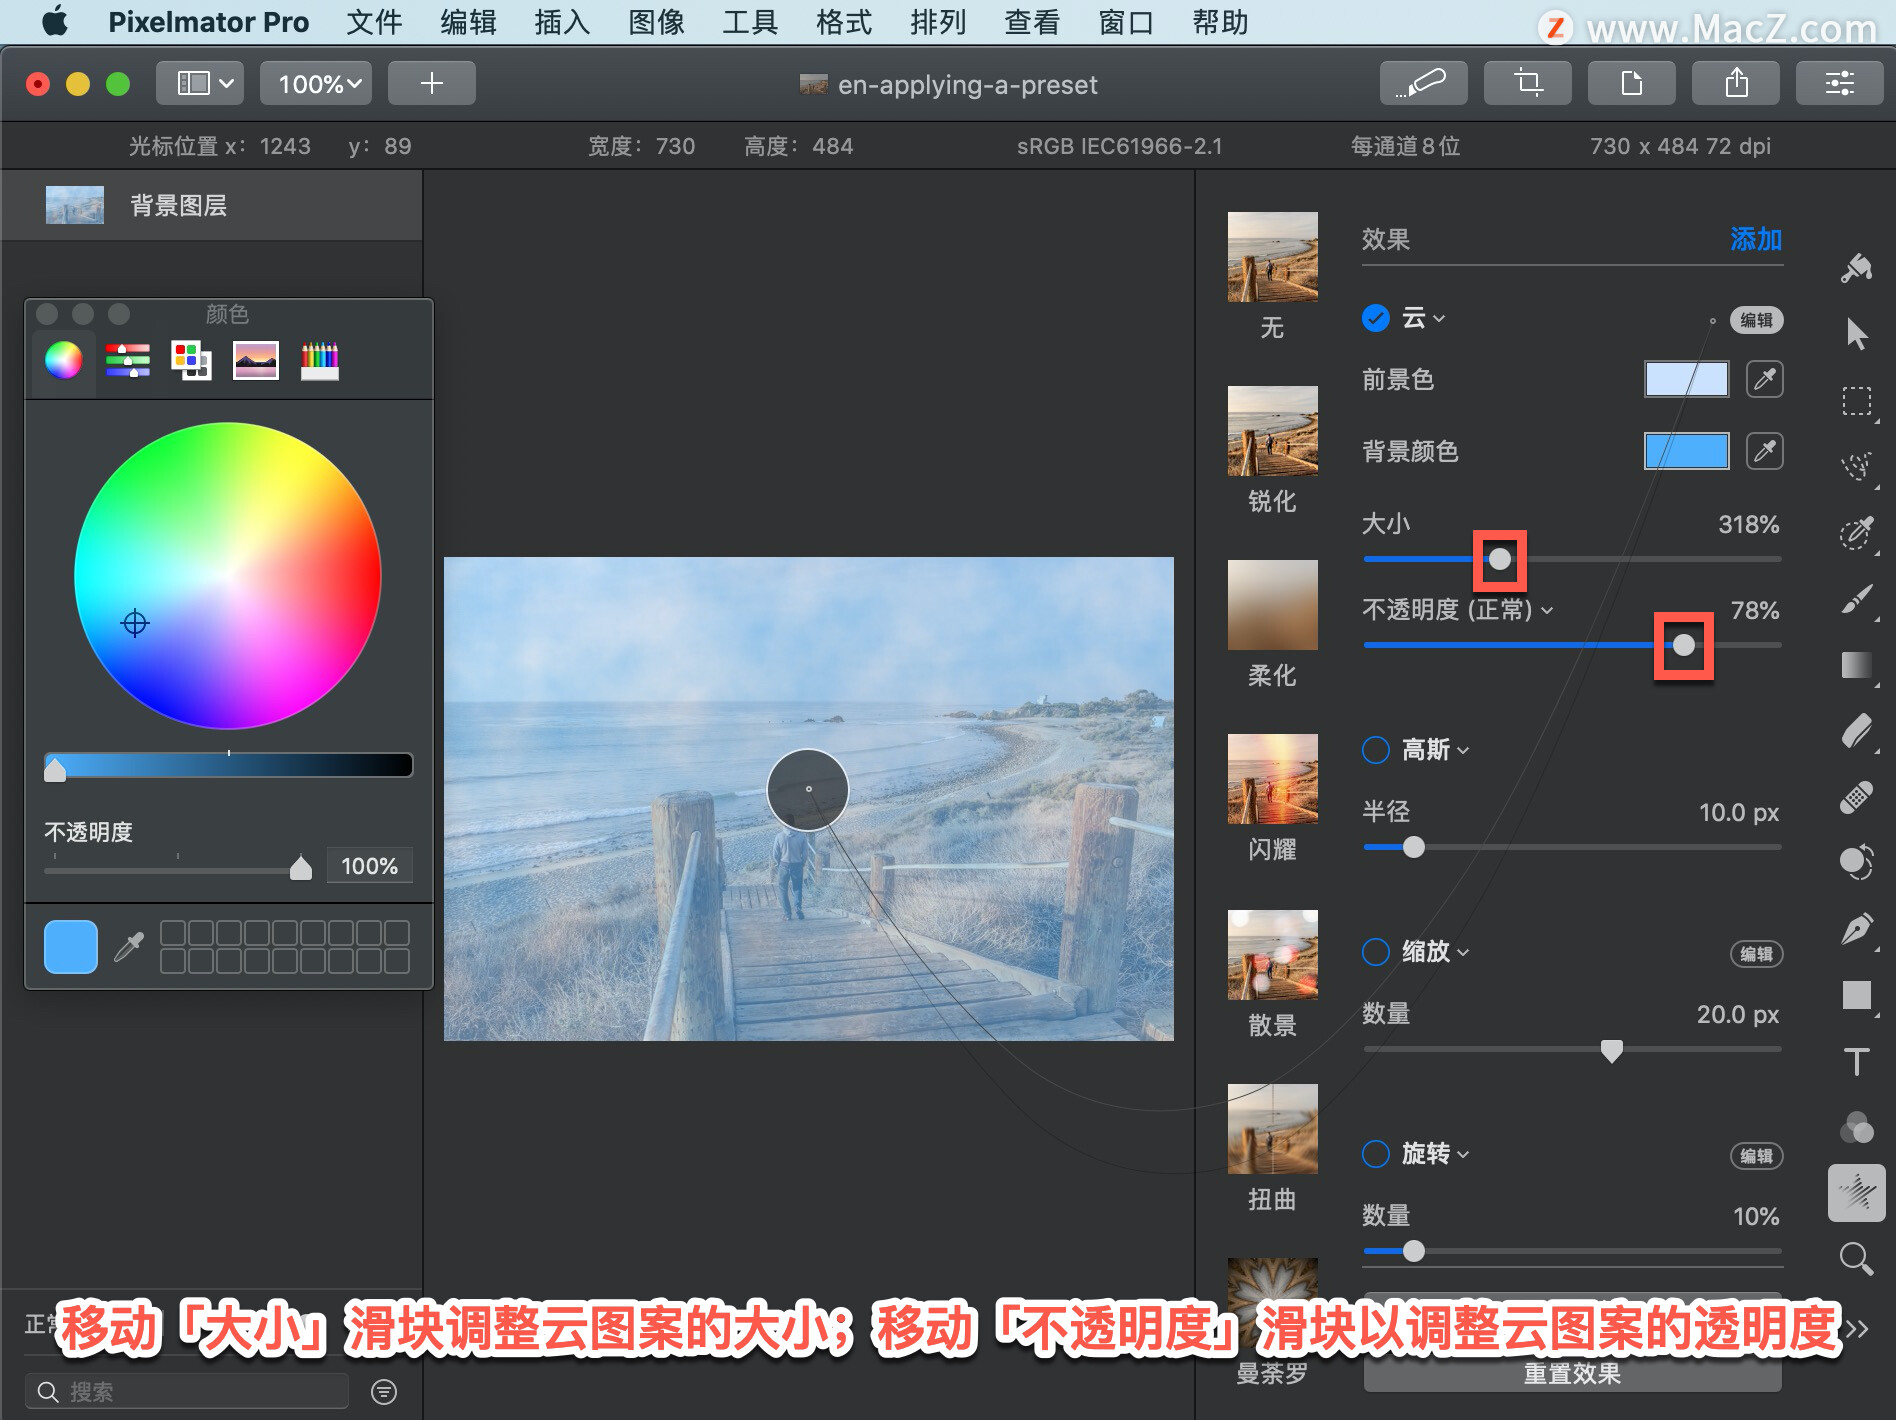
Task: Open the Share icon in toolbar
Action: pos(1735,83)
